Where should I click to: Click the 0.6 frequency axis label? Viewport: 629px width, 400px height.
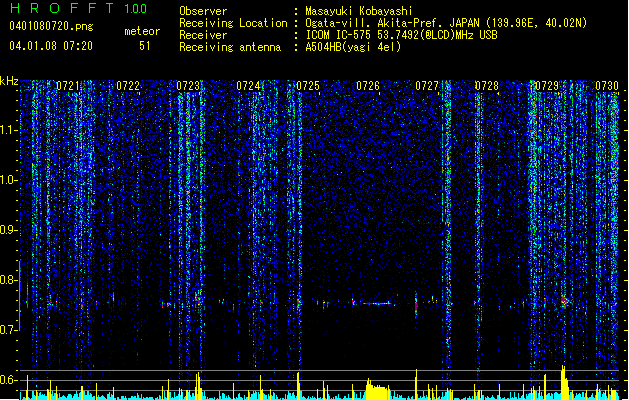pyautogui.click(x=8, y=380)
